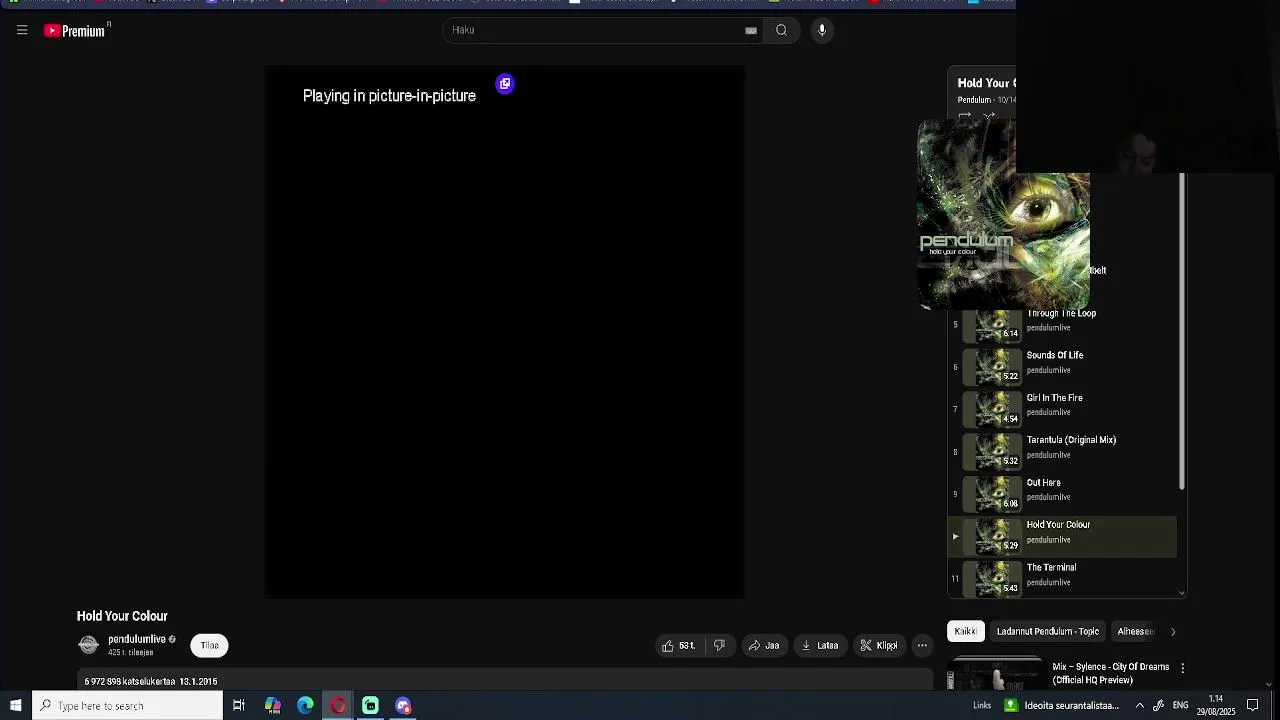Open the teal app icon on taskbar

click(x=370, y=706)
